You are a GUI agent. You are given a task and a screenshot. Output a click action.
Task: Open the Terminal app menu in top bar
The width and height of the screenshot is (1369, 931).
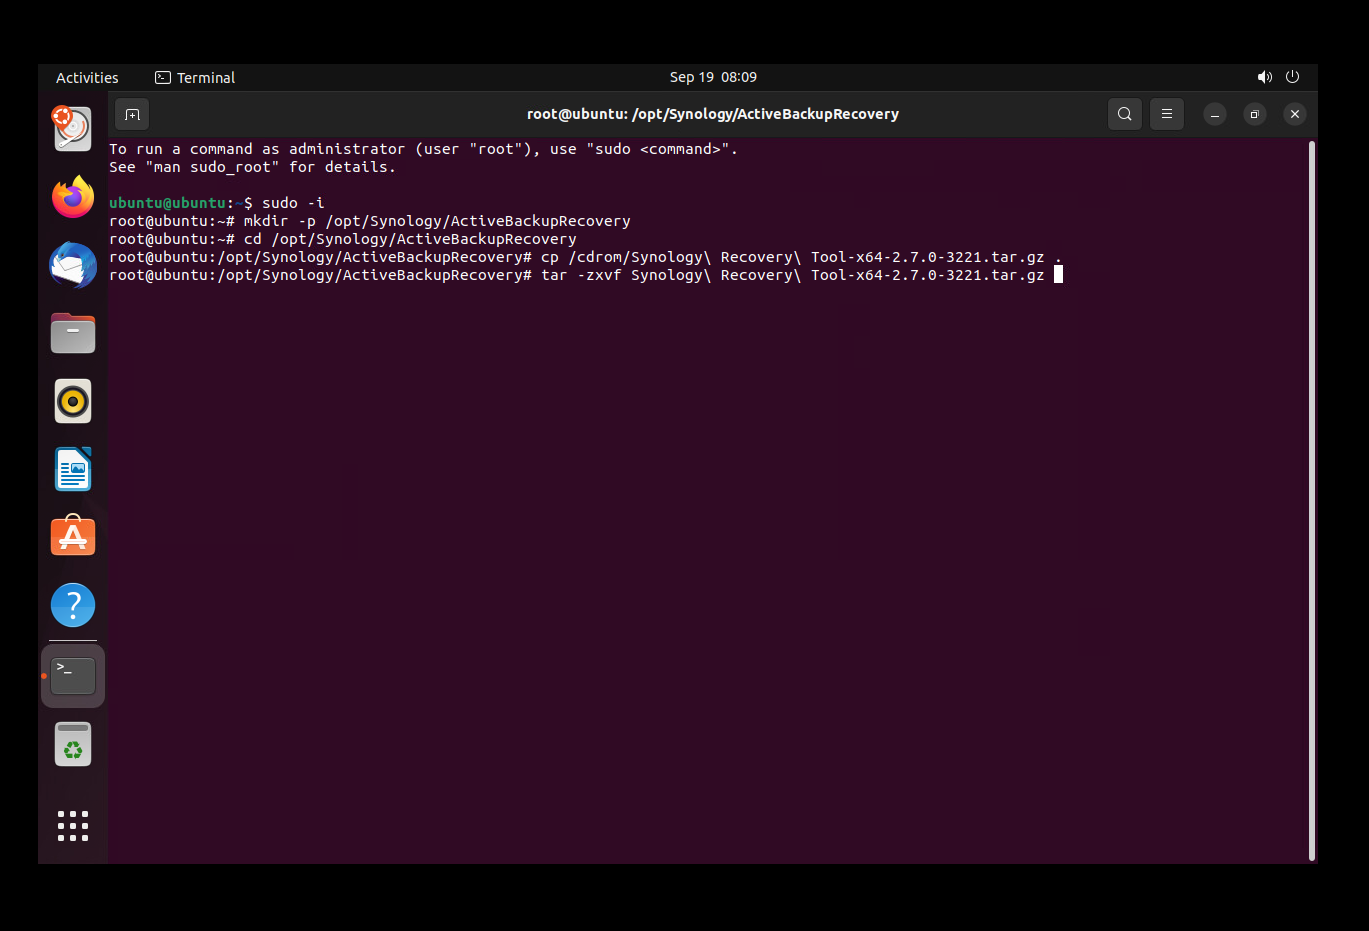pyautogui.click(x=195, y=77)
